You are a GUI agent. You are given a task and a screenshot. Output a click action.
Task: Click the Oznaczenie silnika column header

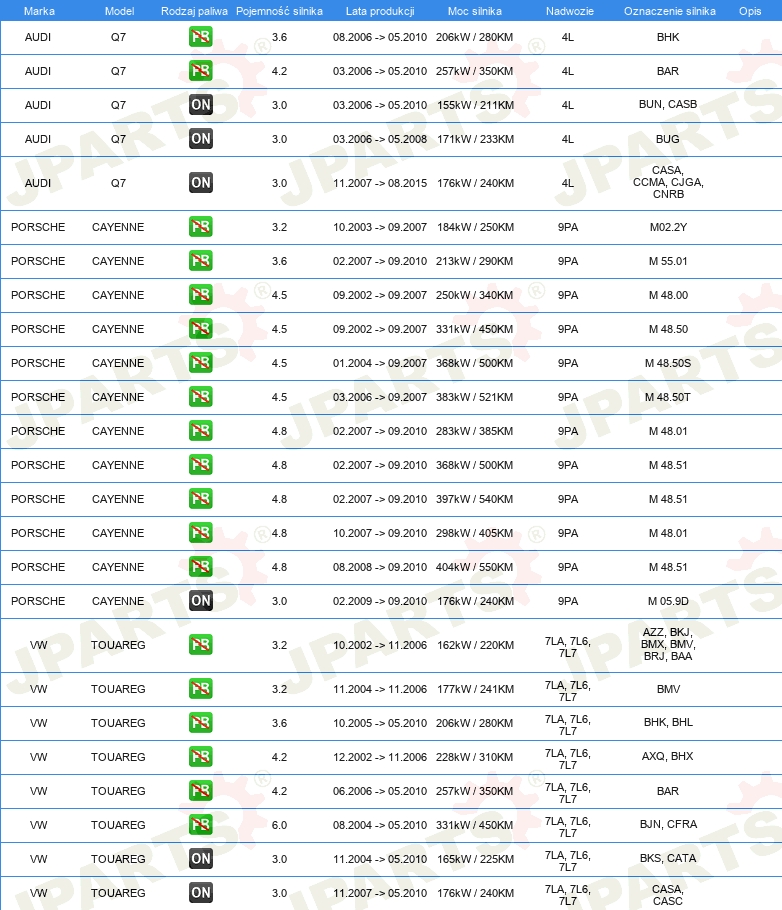(x=670, y=11)
